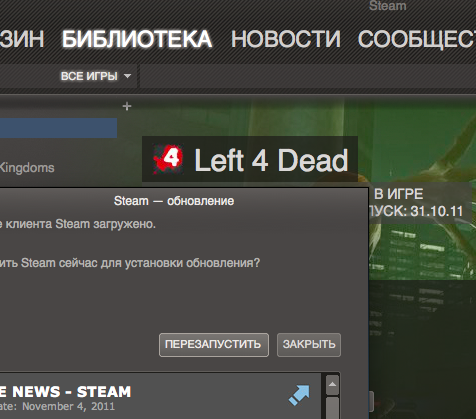Open the partially visible МАГАЗИН tab
476x419 pixels.
click(x=22, y=39)
